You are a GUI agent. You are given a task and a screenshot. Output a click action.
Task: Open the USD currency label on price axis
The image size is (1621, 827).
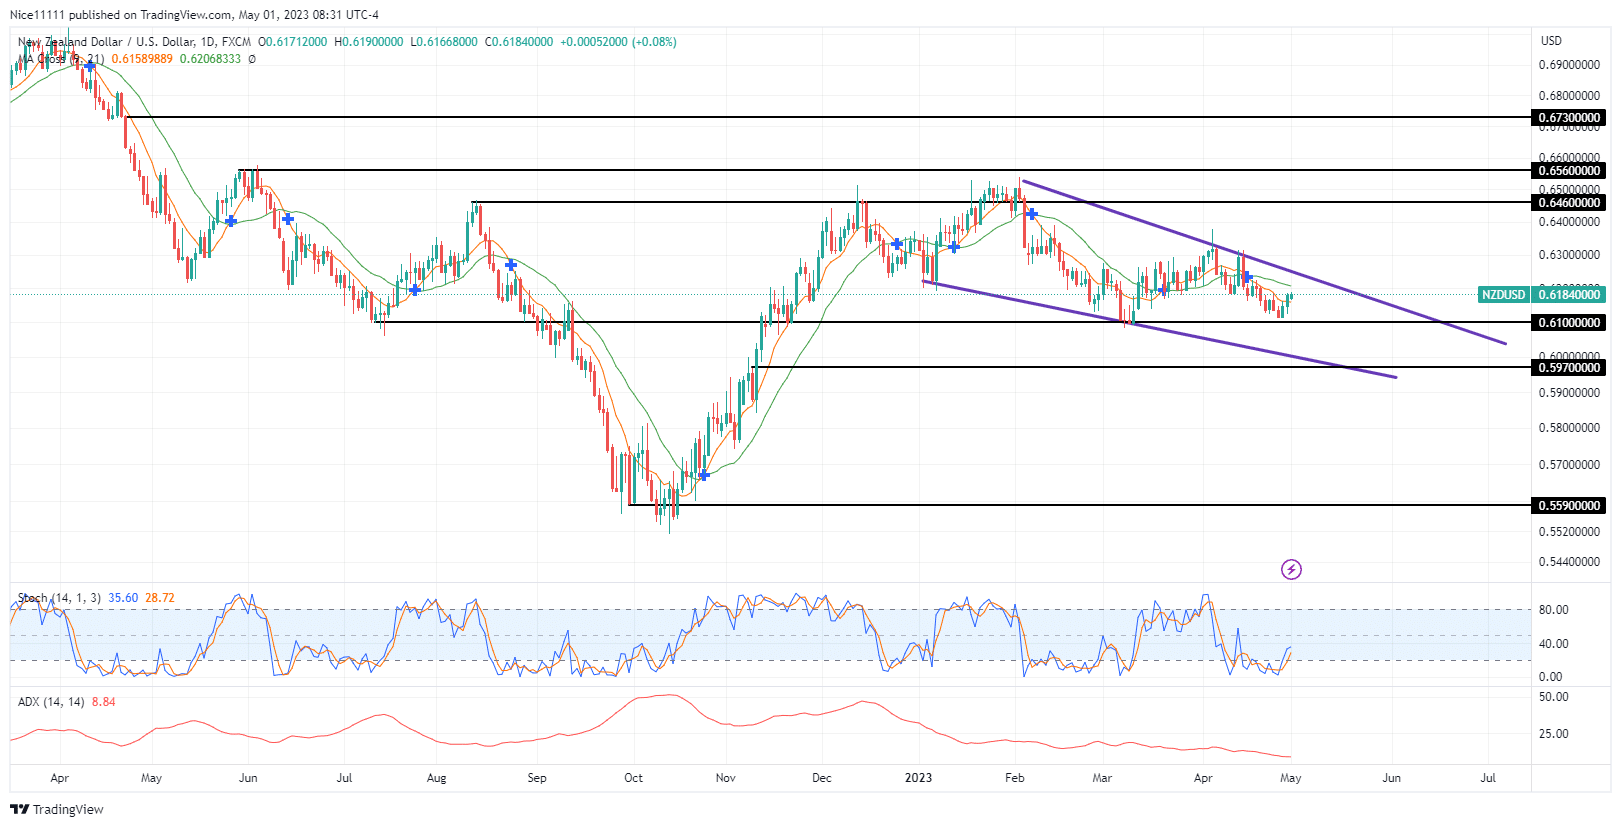(x=1551, y=41)
